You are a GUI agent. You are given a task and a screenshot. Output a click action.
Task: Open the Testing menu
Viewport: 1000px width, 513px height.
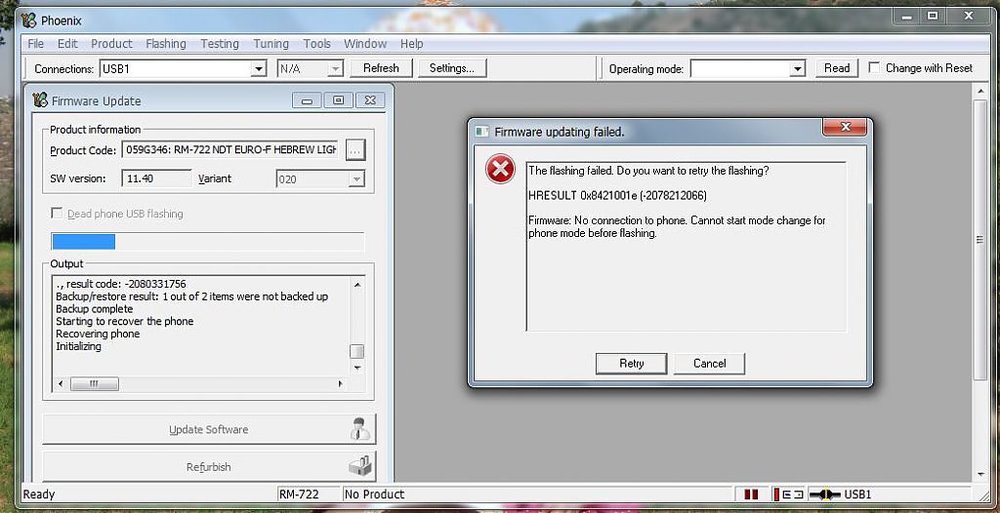tap(219, 44)
